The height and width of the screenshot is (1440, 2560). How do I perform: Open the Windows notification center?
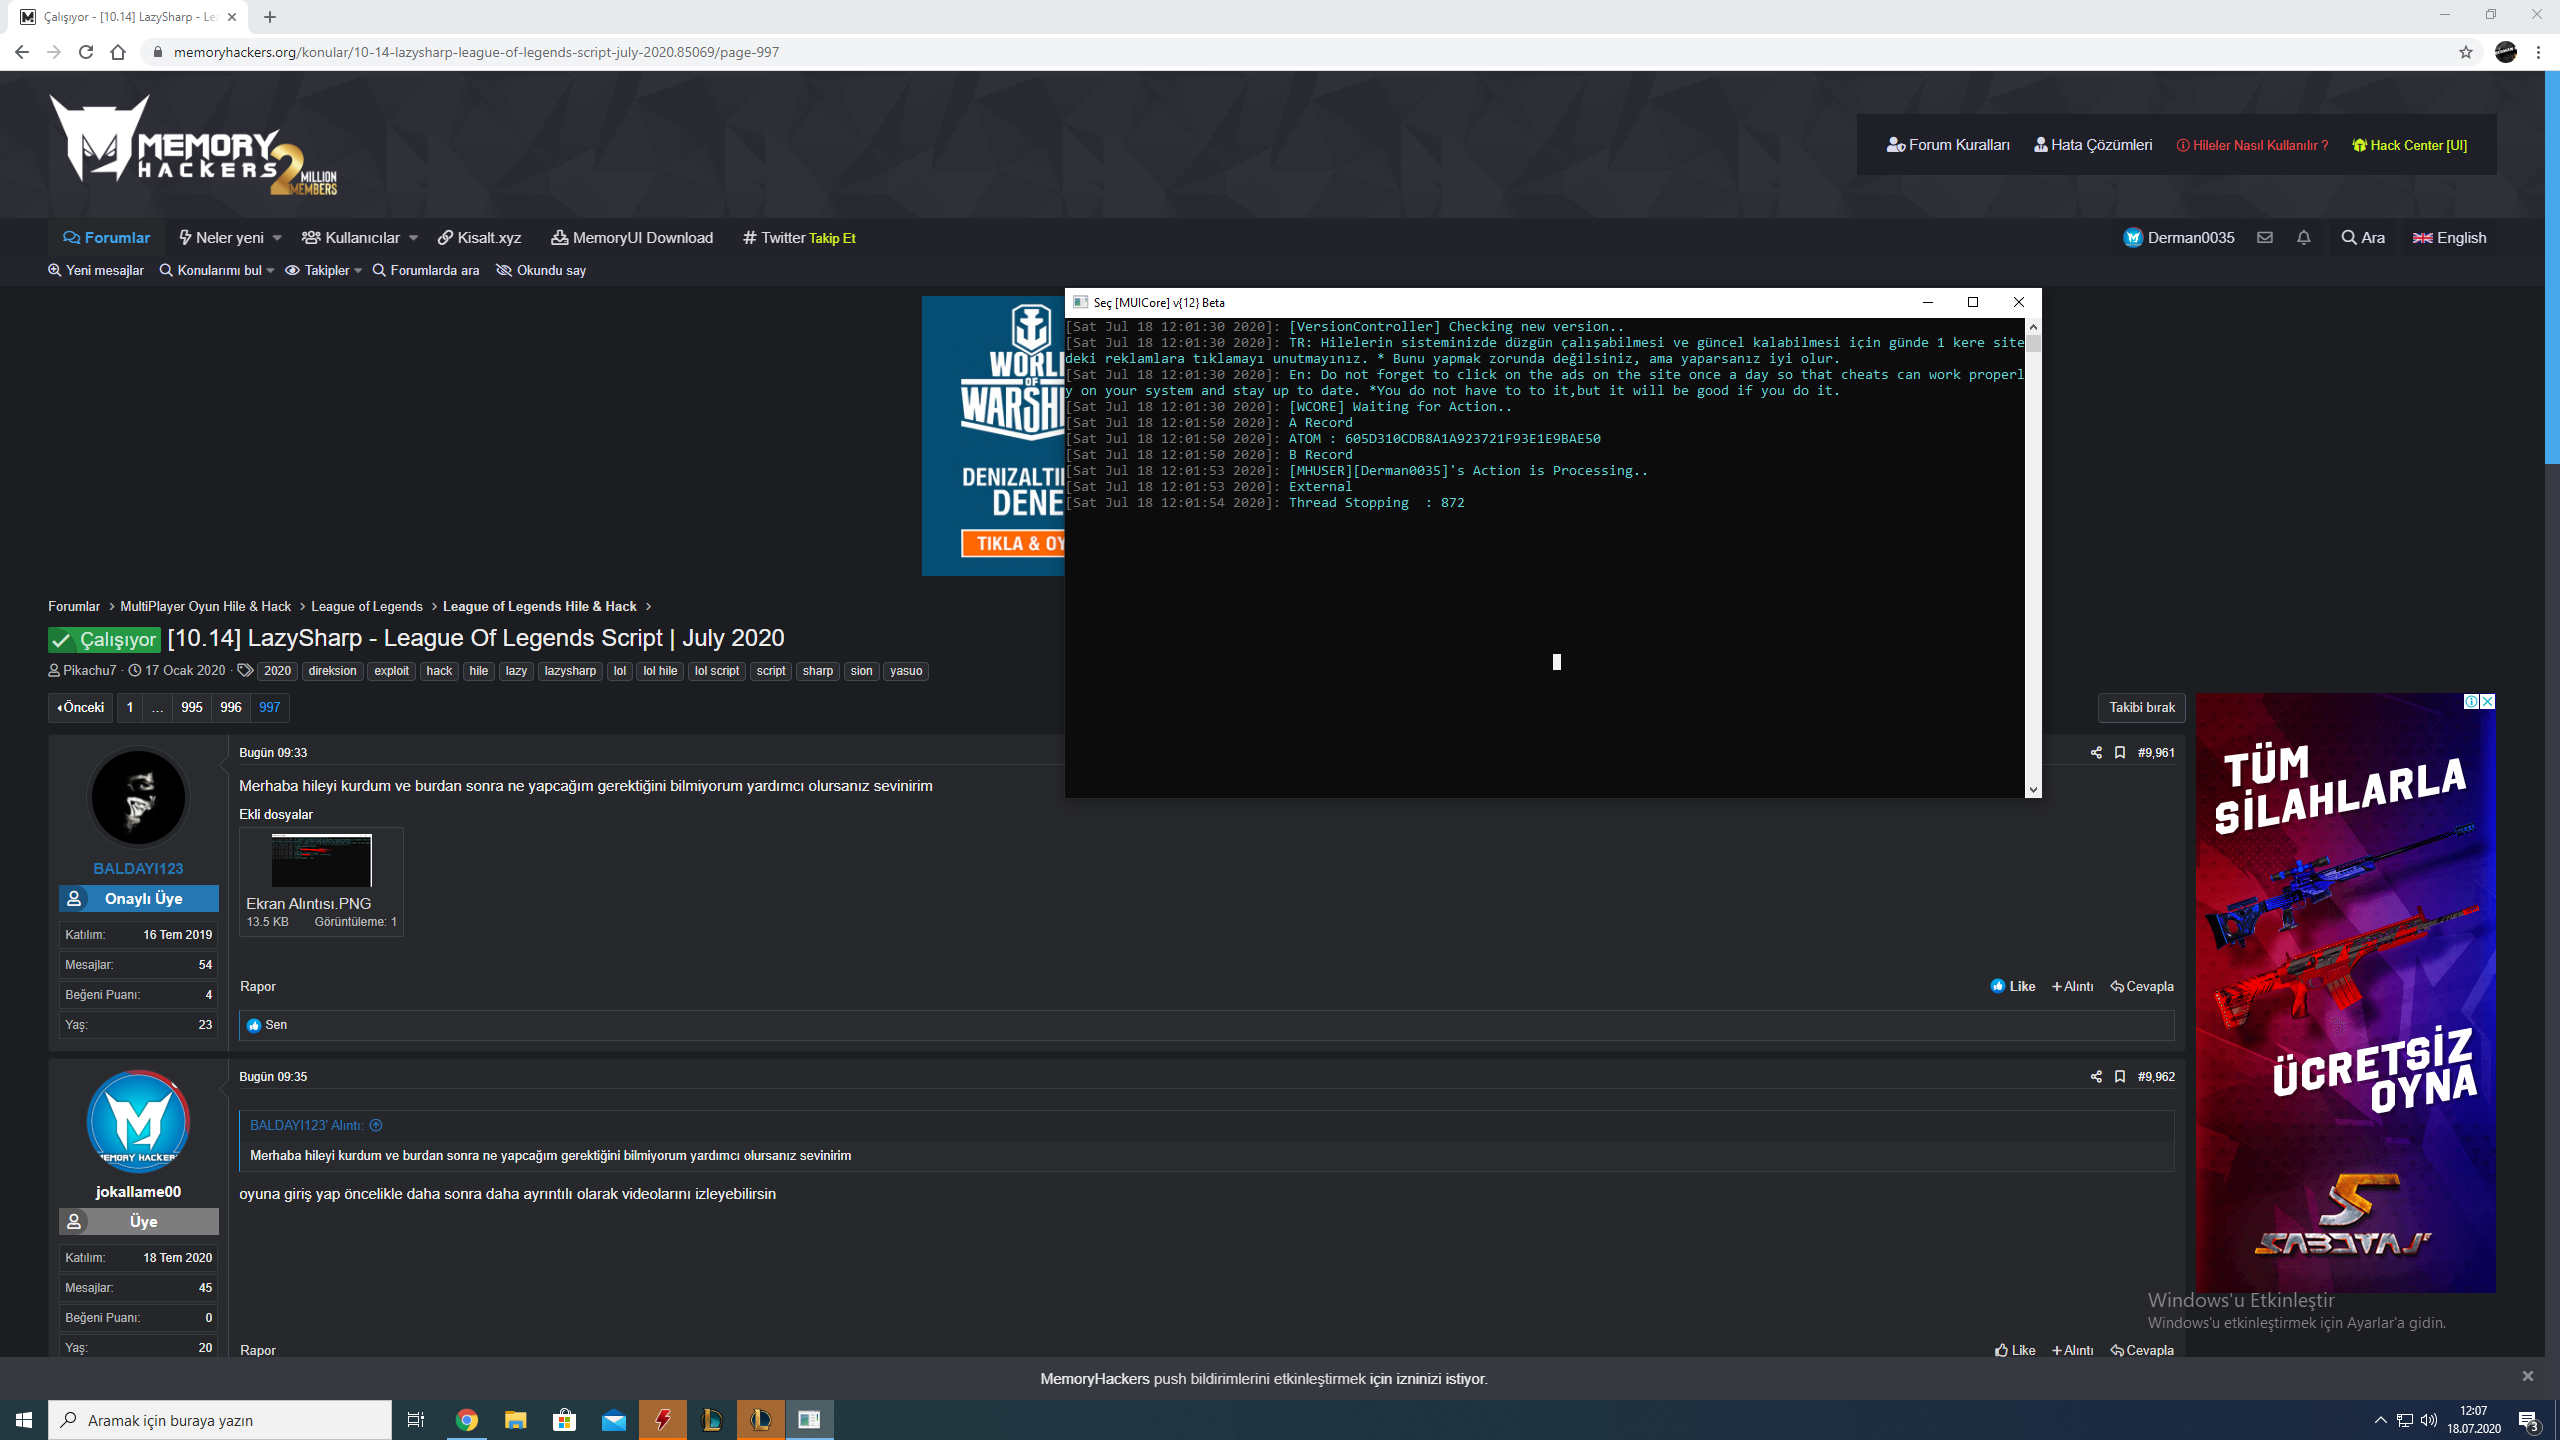pyautogui.click(x=2529, y=1420)
